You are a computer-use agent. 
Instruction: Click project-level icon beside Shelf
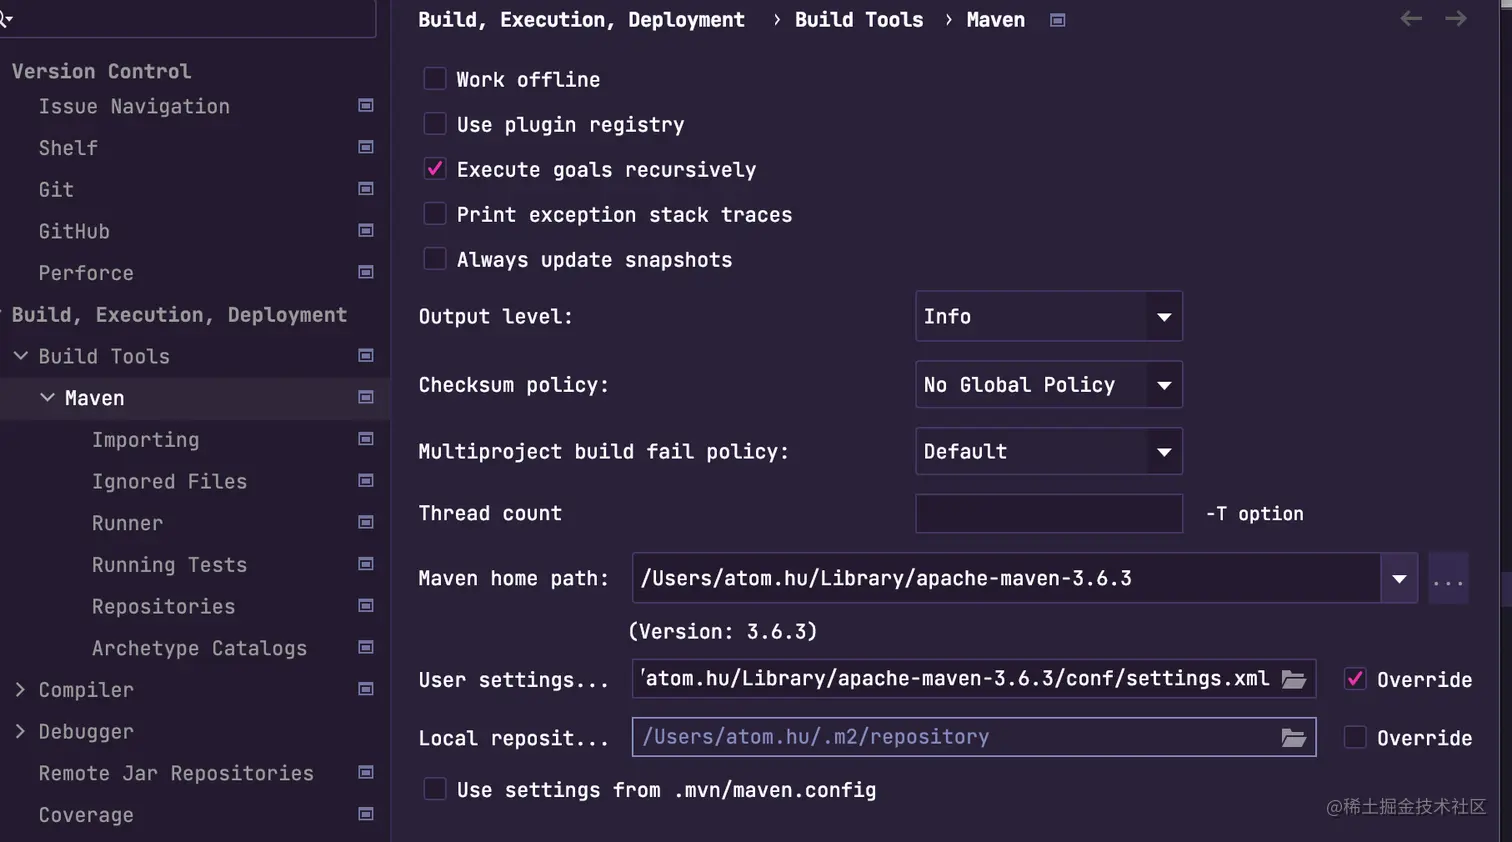pos(366,148)
